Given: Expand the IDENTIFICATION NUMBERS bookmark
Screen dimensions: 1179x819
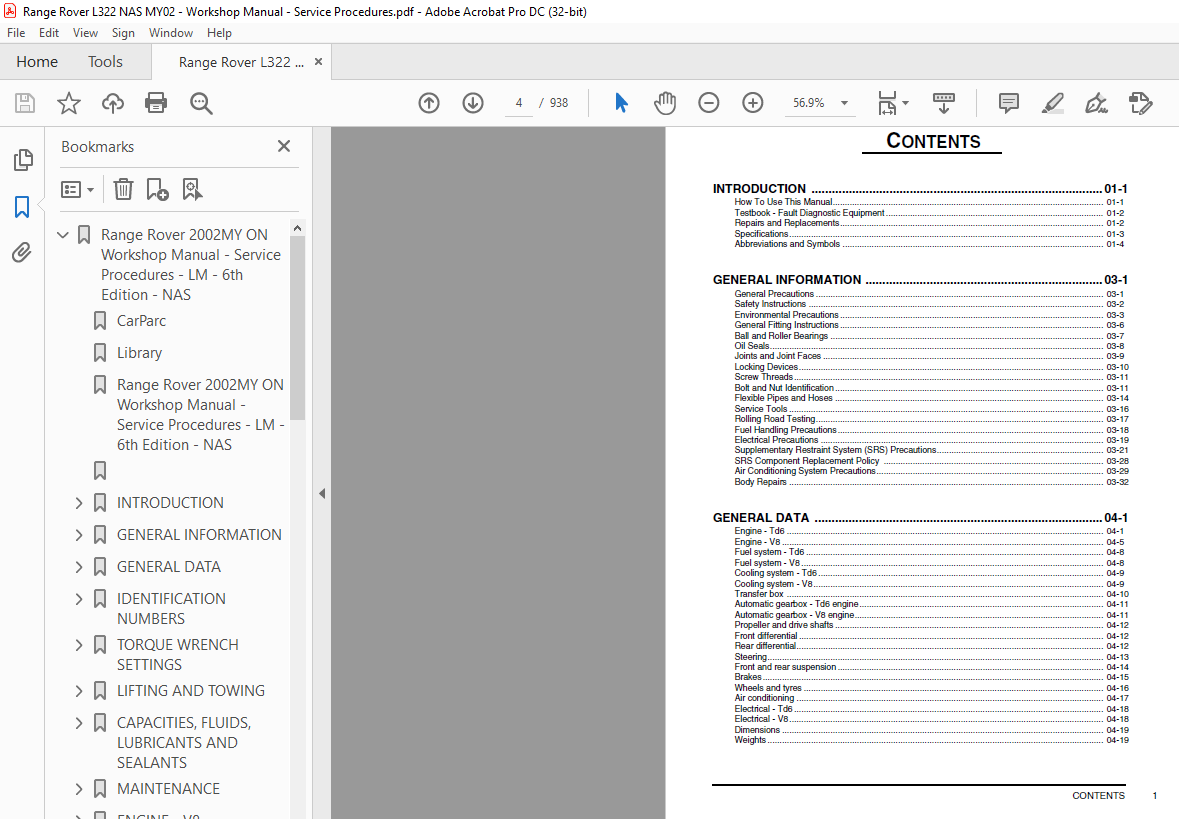Looking at the screenshot, I should pyautogui.click(x=79, y=599).
